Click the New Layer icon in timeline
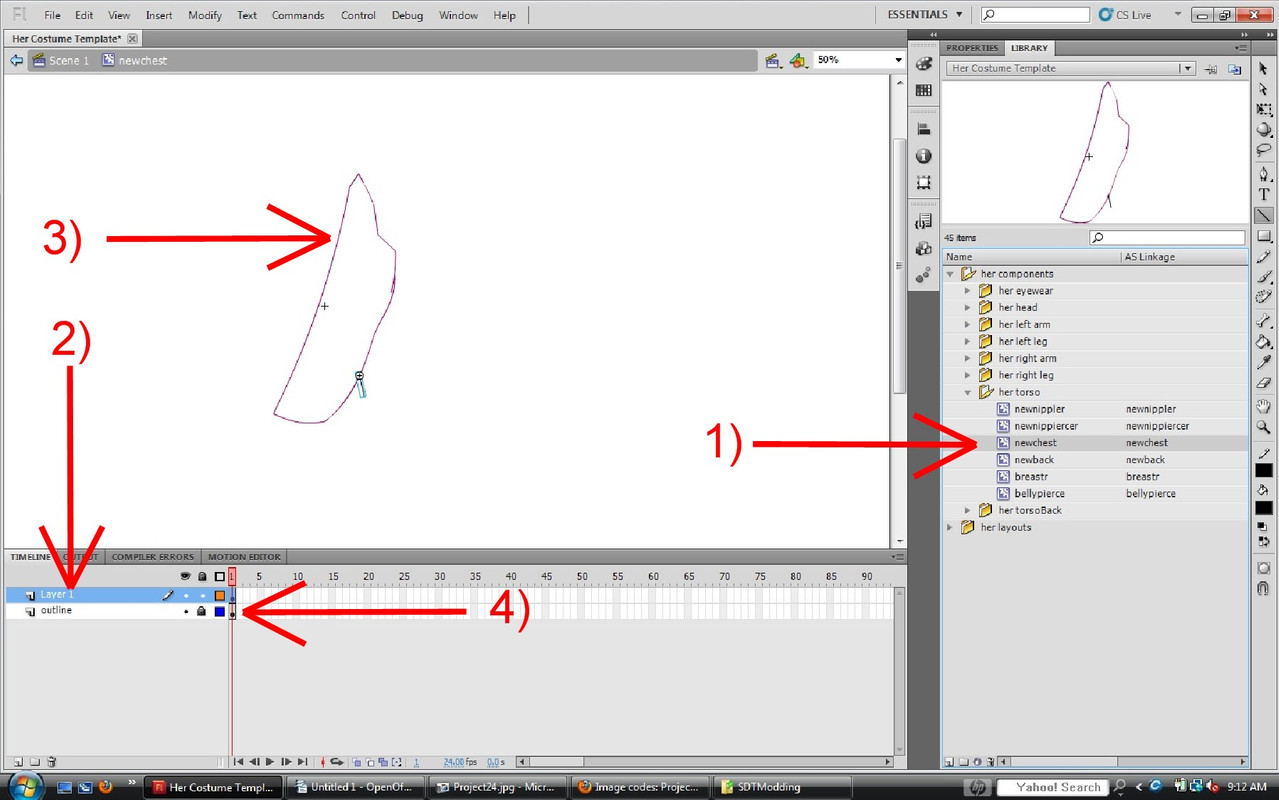The height and width of the screenshot is (800, 1279). [x=17, y=762]
